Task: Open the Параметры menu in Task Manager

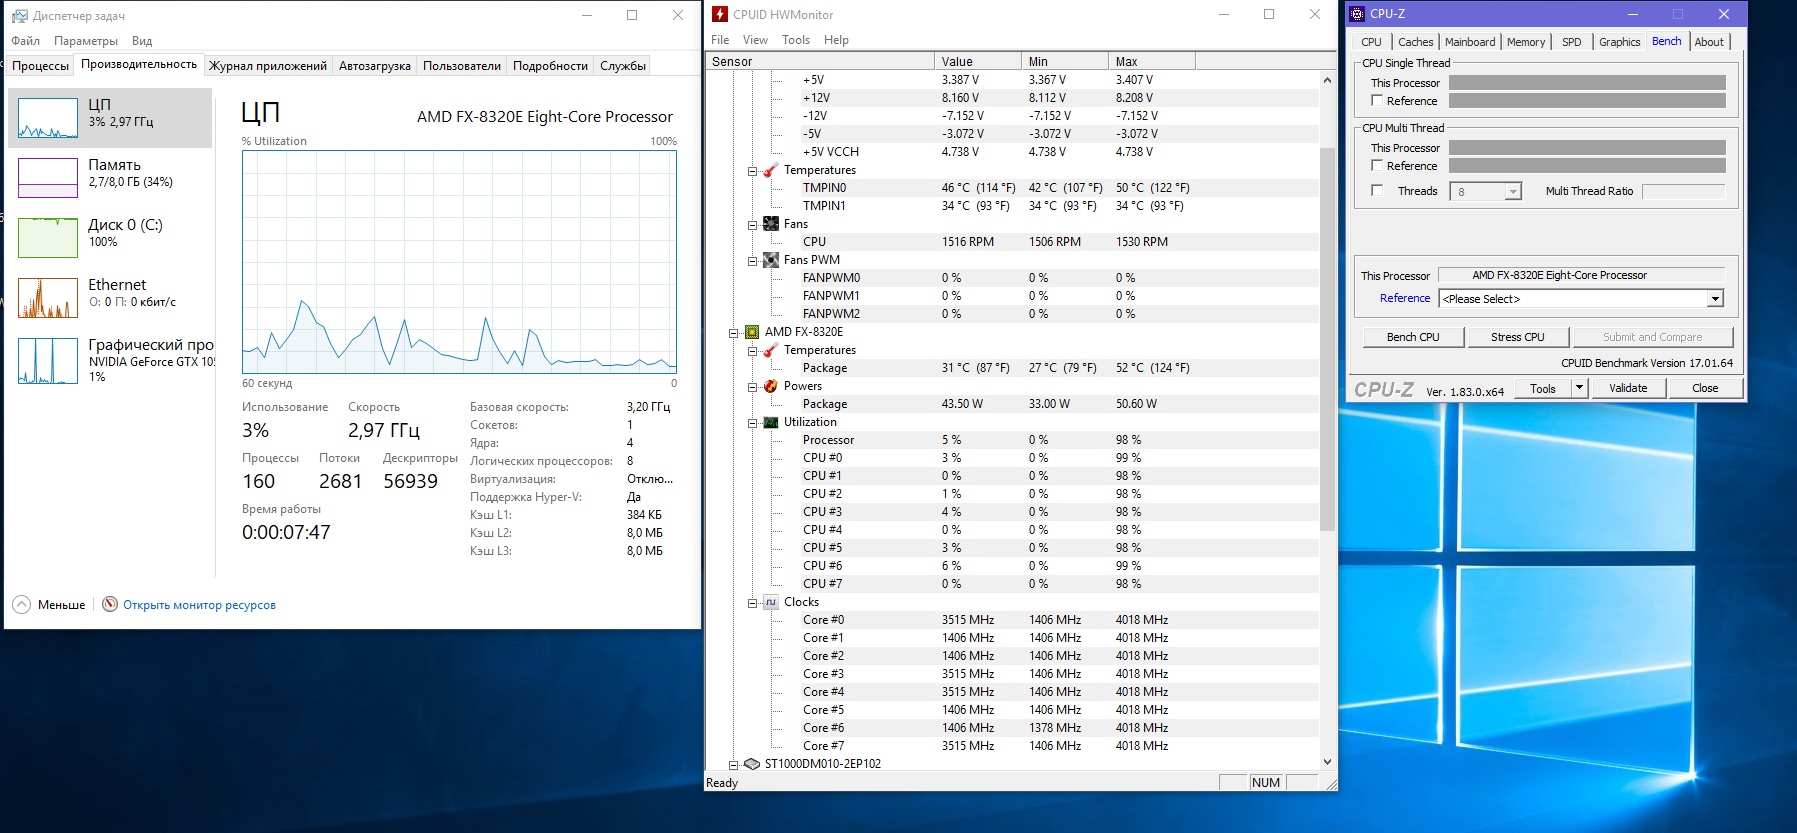Action: click(86, 41)
